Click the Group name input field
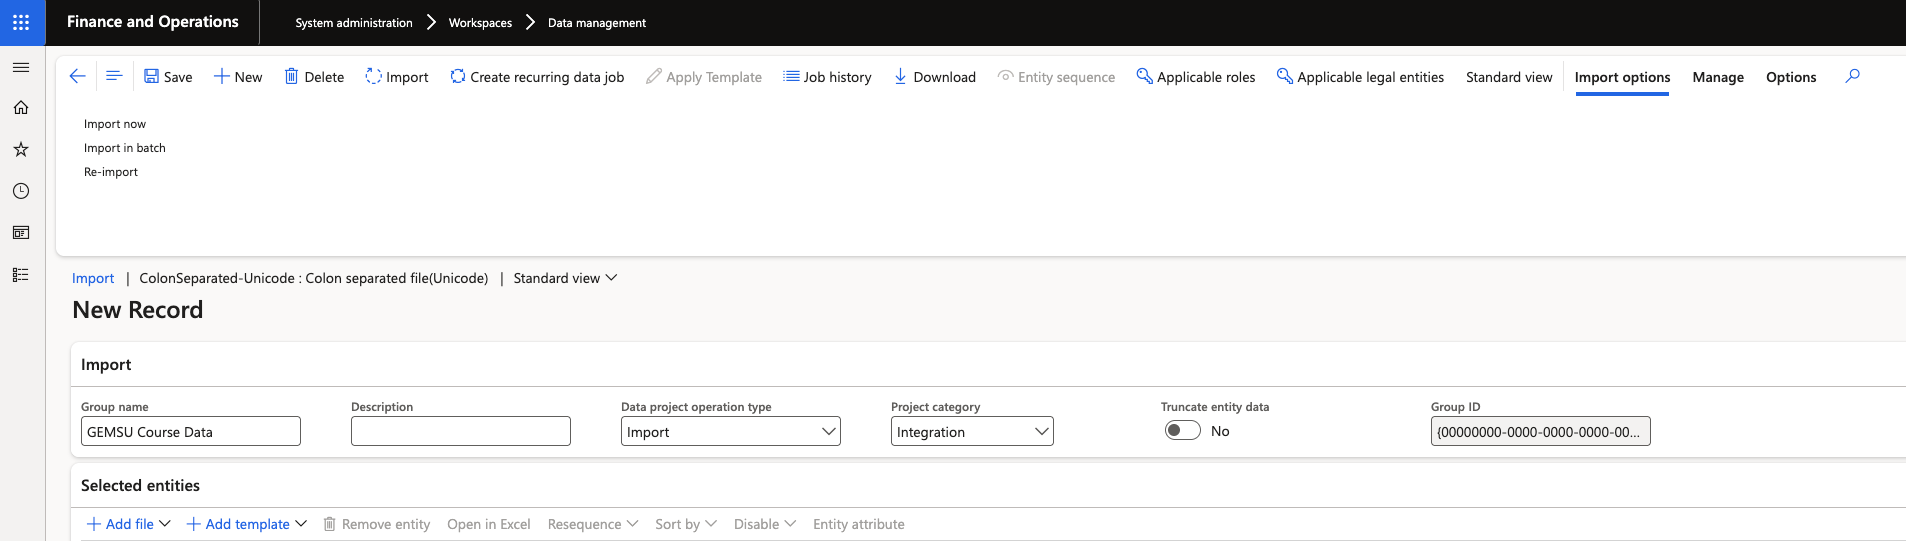 [191, 431]
